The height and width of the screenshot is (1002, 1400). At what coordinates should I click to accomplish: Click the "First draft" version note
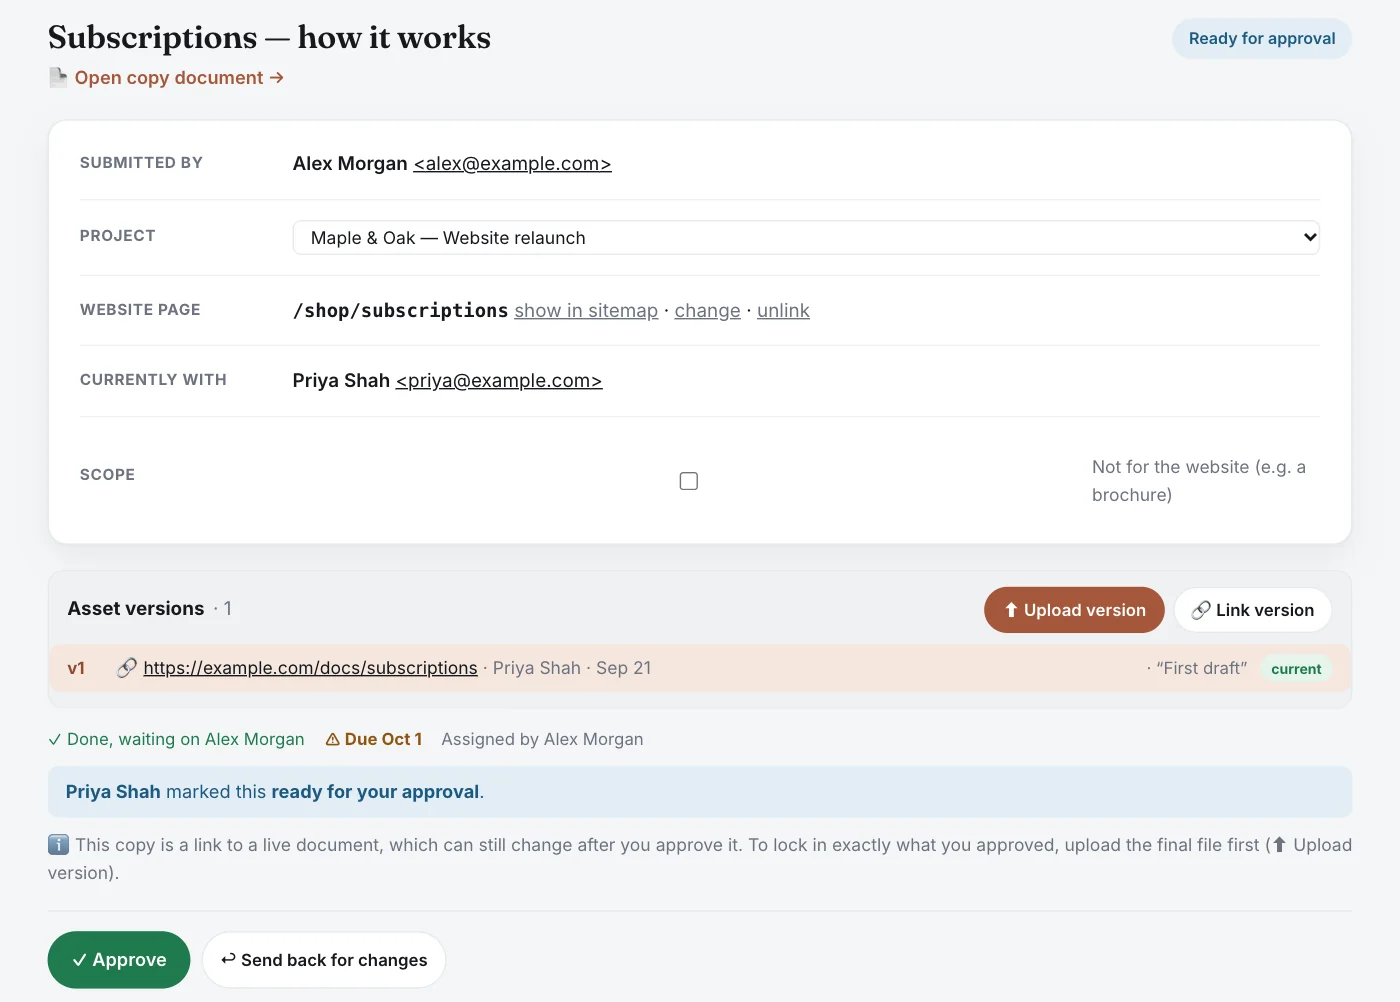1201,668
